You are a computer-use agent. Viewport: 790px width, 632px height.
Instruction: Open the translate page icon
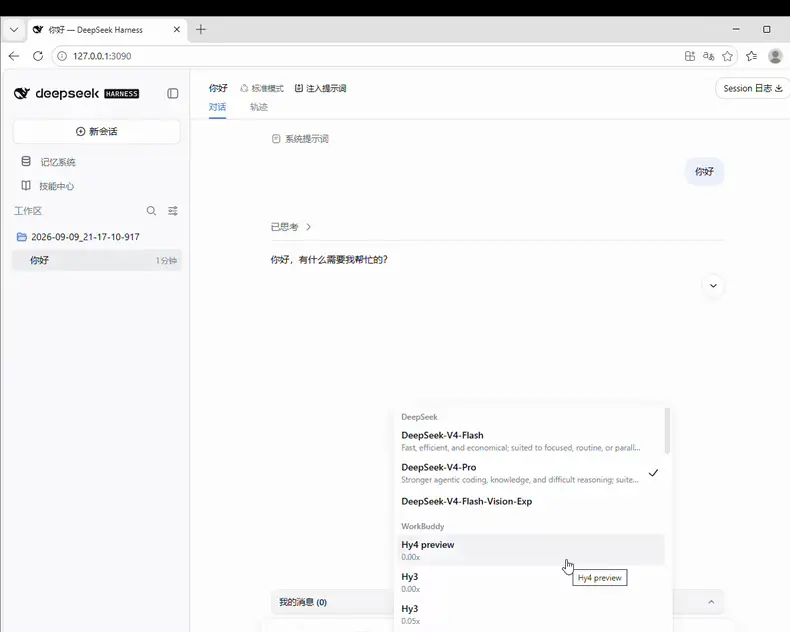coord(708,56)
